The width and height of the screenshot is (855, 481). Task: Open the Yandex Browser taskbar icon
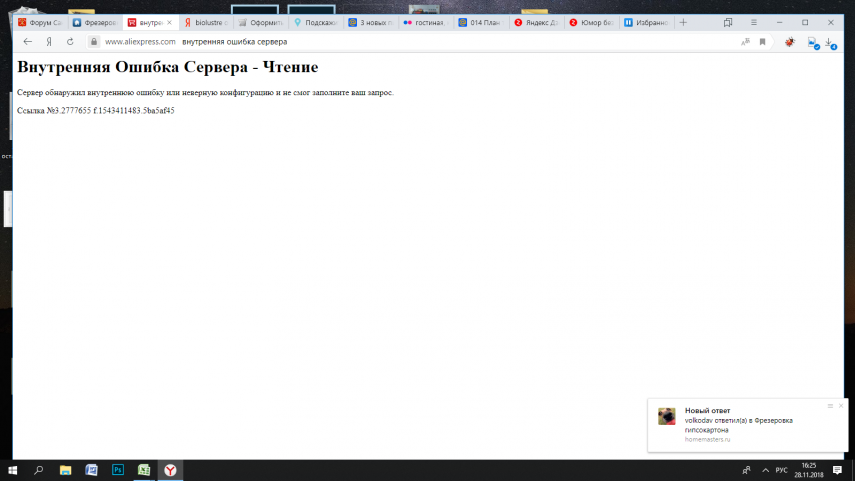tap(171, 470)
